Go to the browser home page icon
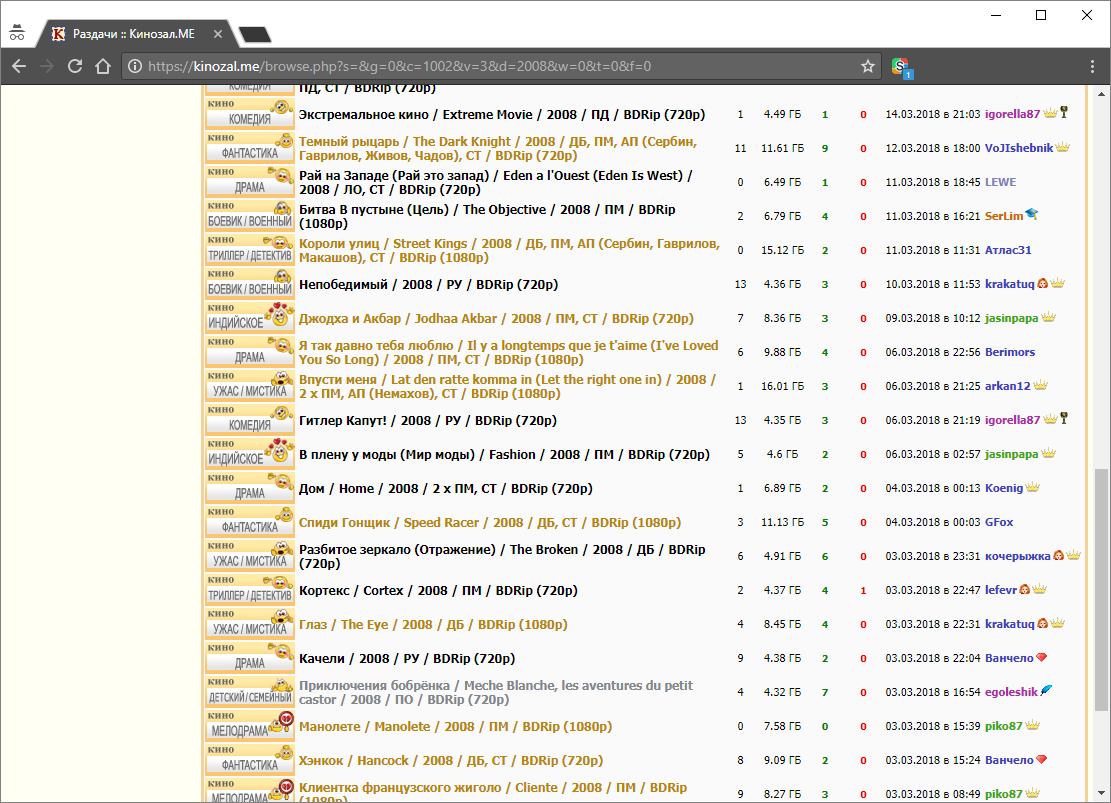 [102, 66]
